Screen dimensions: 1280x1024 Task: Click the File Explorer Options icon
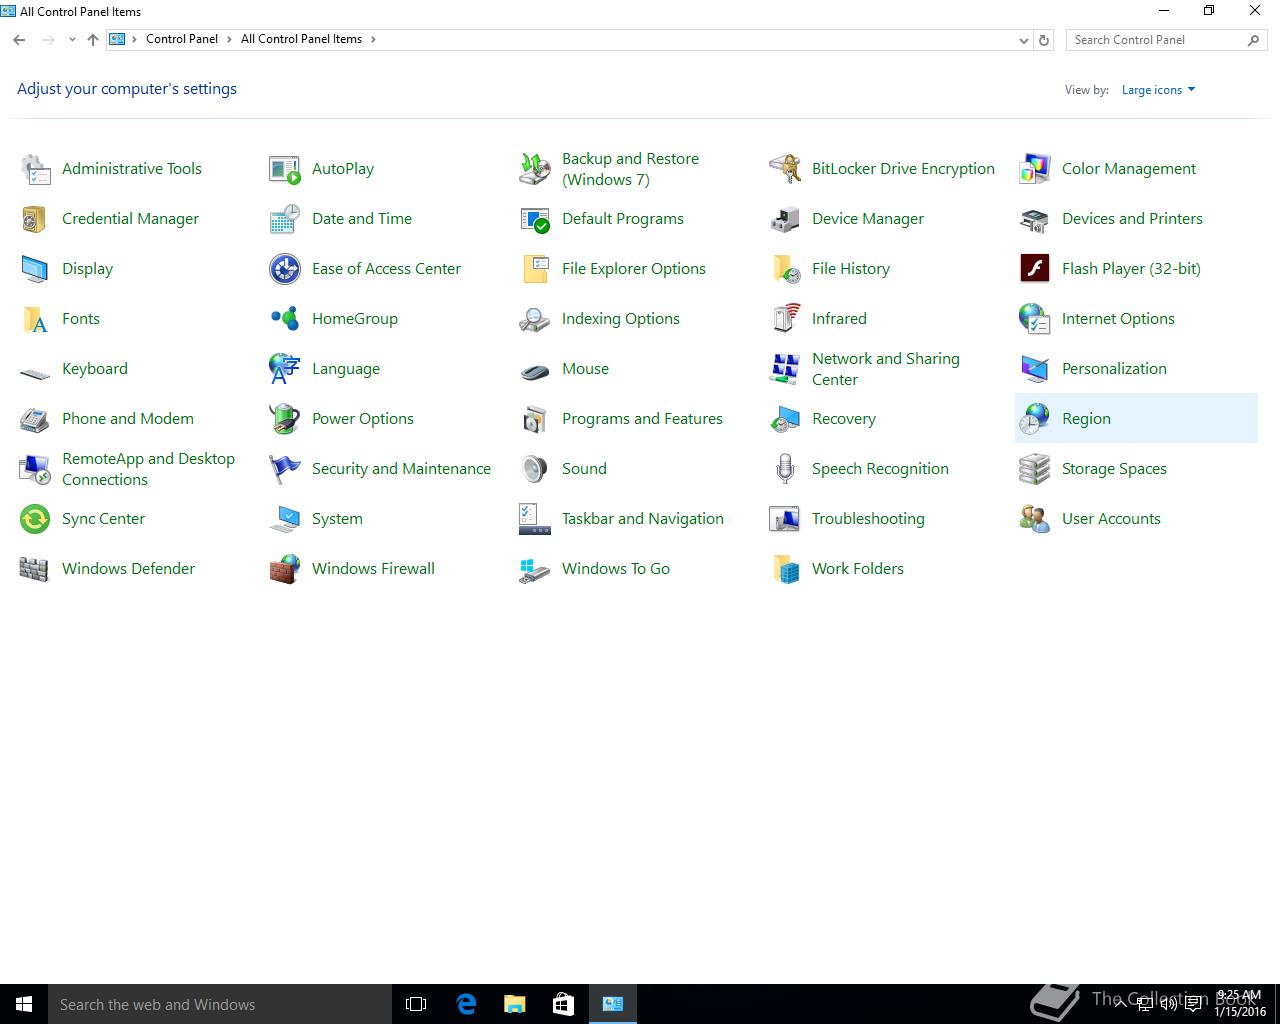(x=535, y=269)
